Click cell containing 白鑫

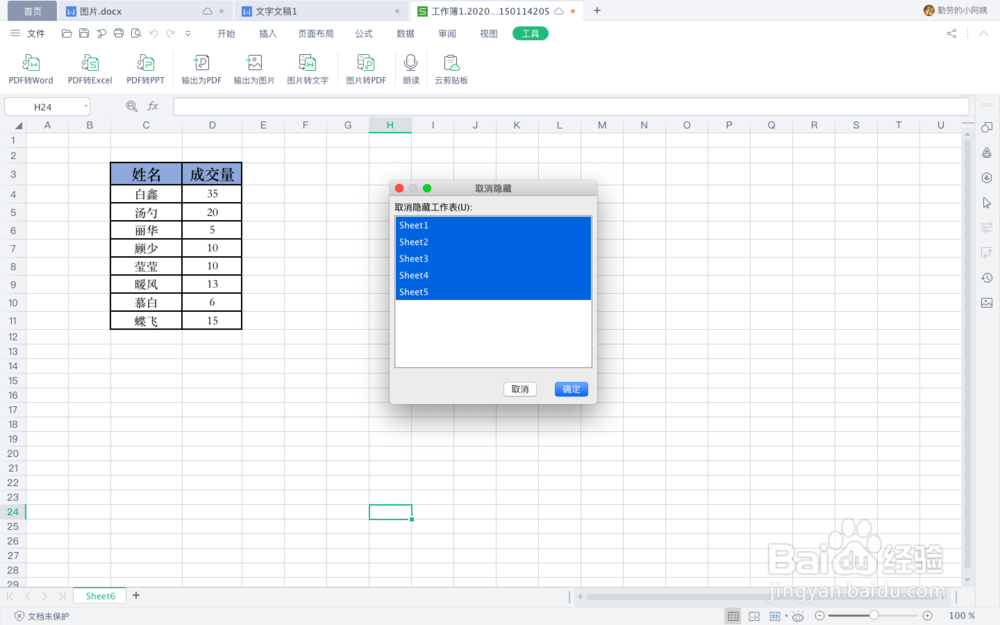(146, 194)
